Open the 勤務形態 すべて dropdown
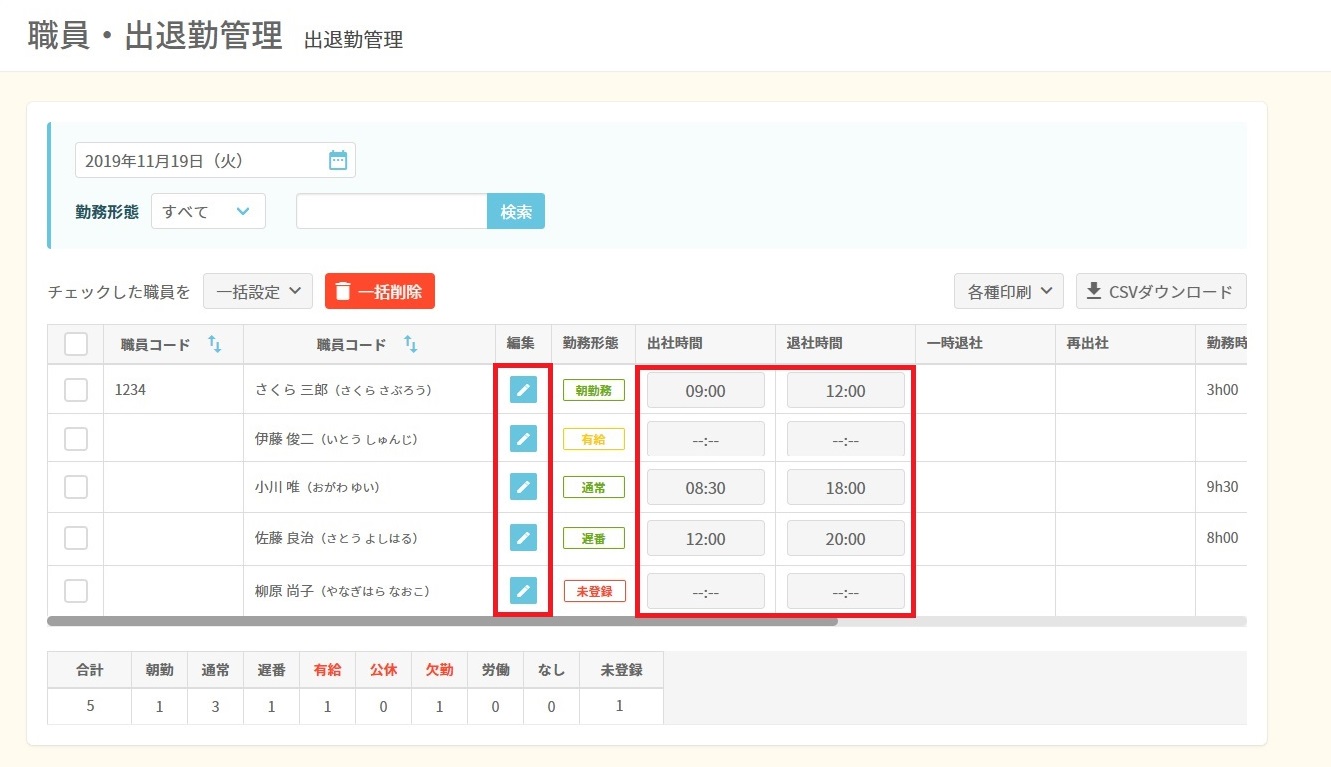1331x767 pixels. [x=208, y=211]
